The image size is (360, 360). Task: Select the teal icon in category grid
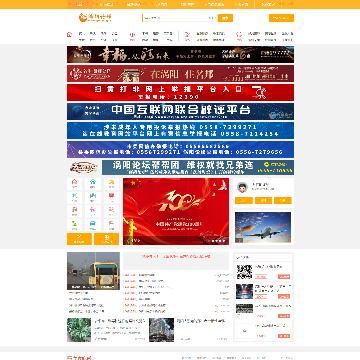tap(93, 197)
